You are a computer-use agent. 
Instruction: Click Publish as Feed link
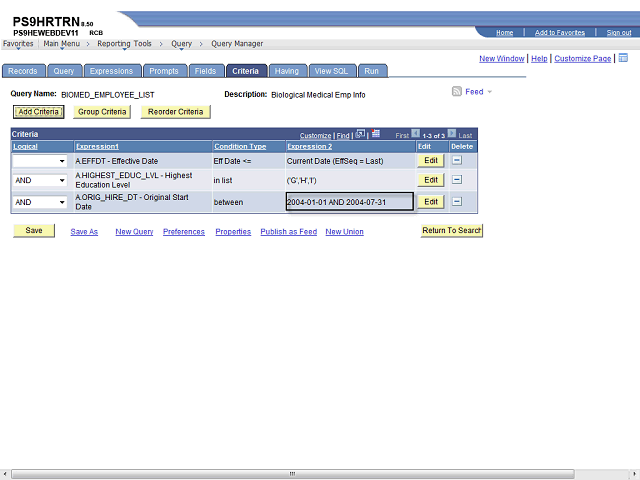click(289, 232)
